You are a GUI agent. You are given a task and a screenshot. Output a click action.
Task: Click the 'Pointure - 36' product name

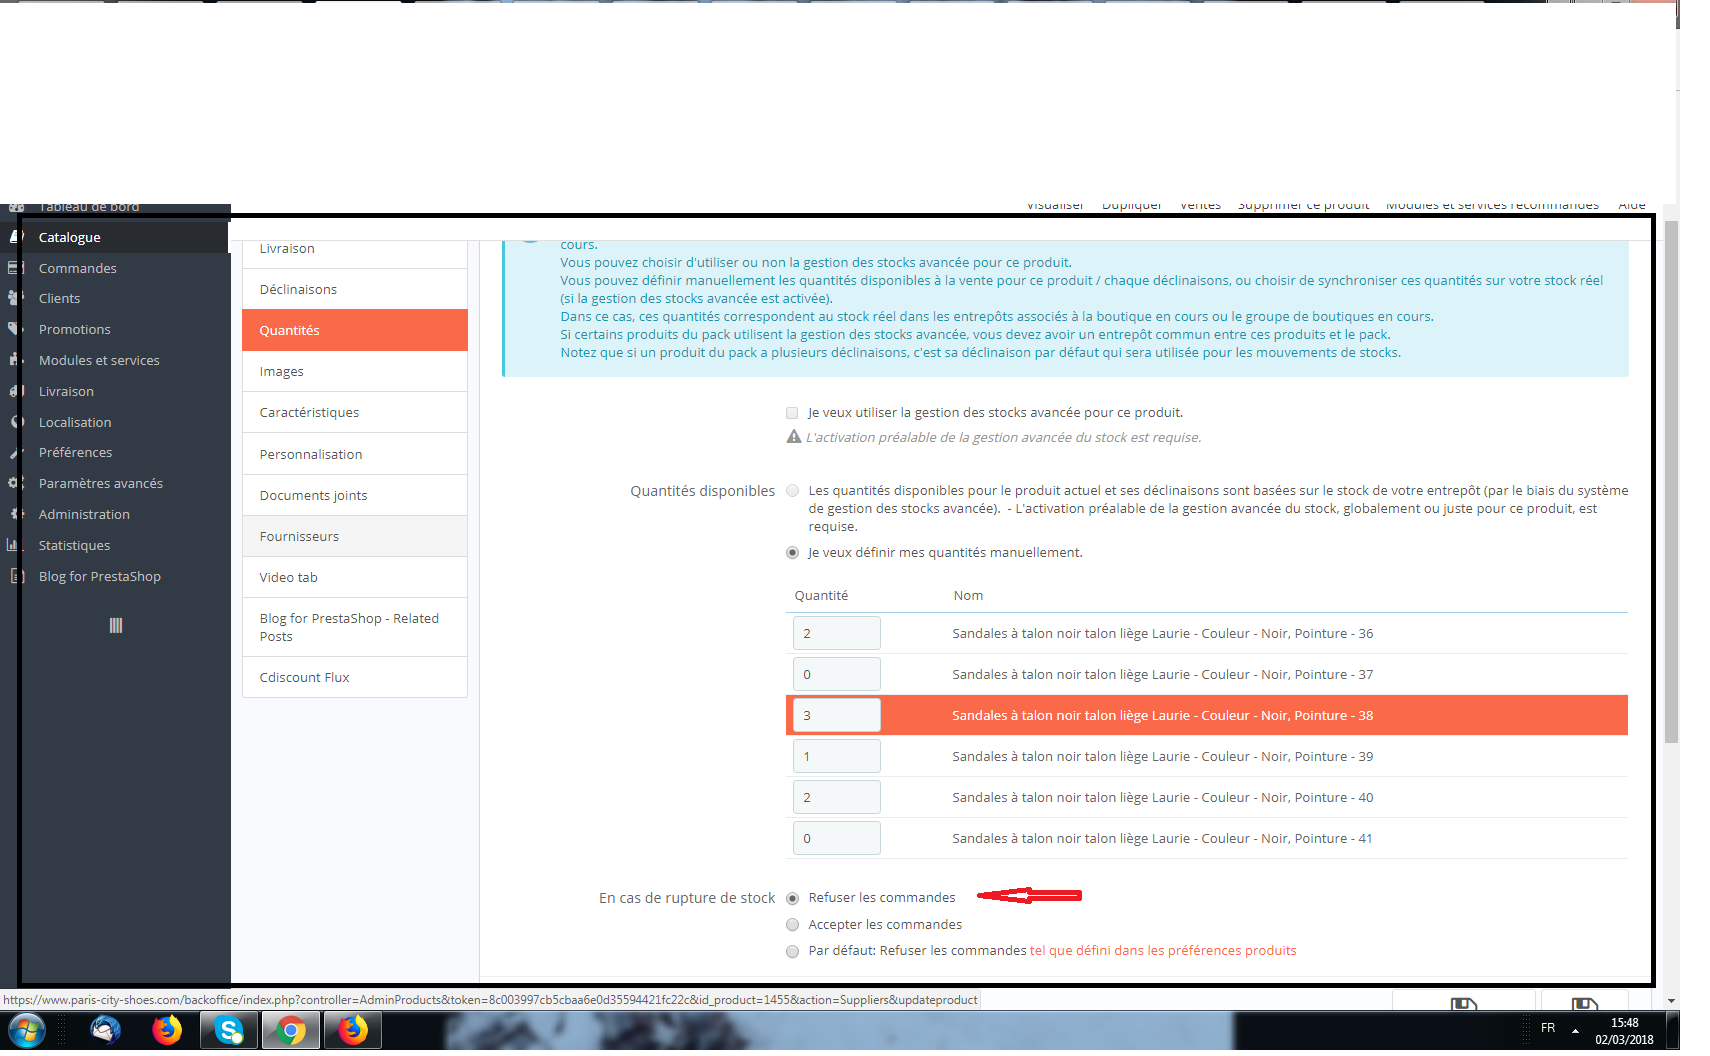point(1162,633)
